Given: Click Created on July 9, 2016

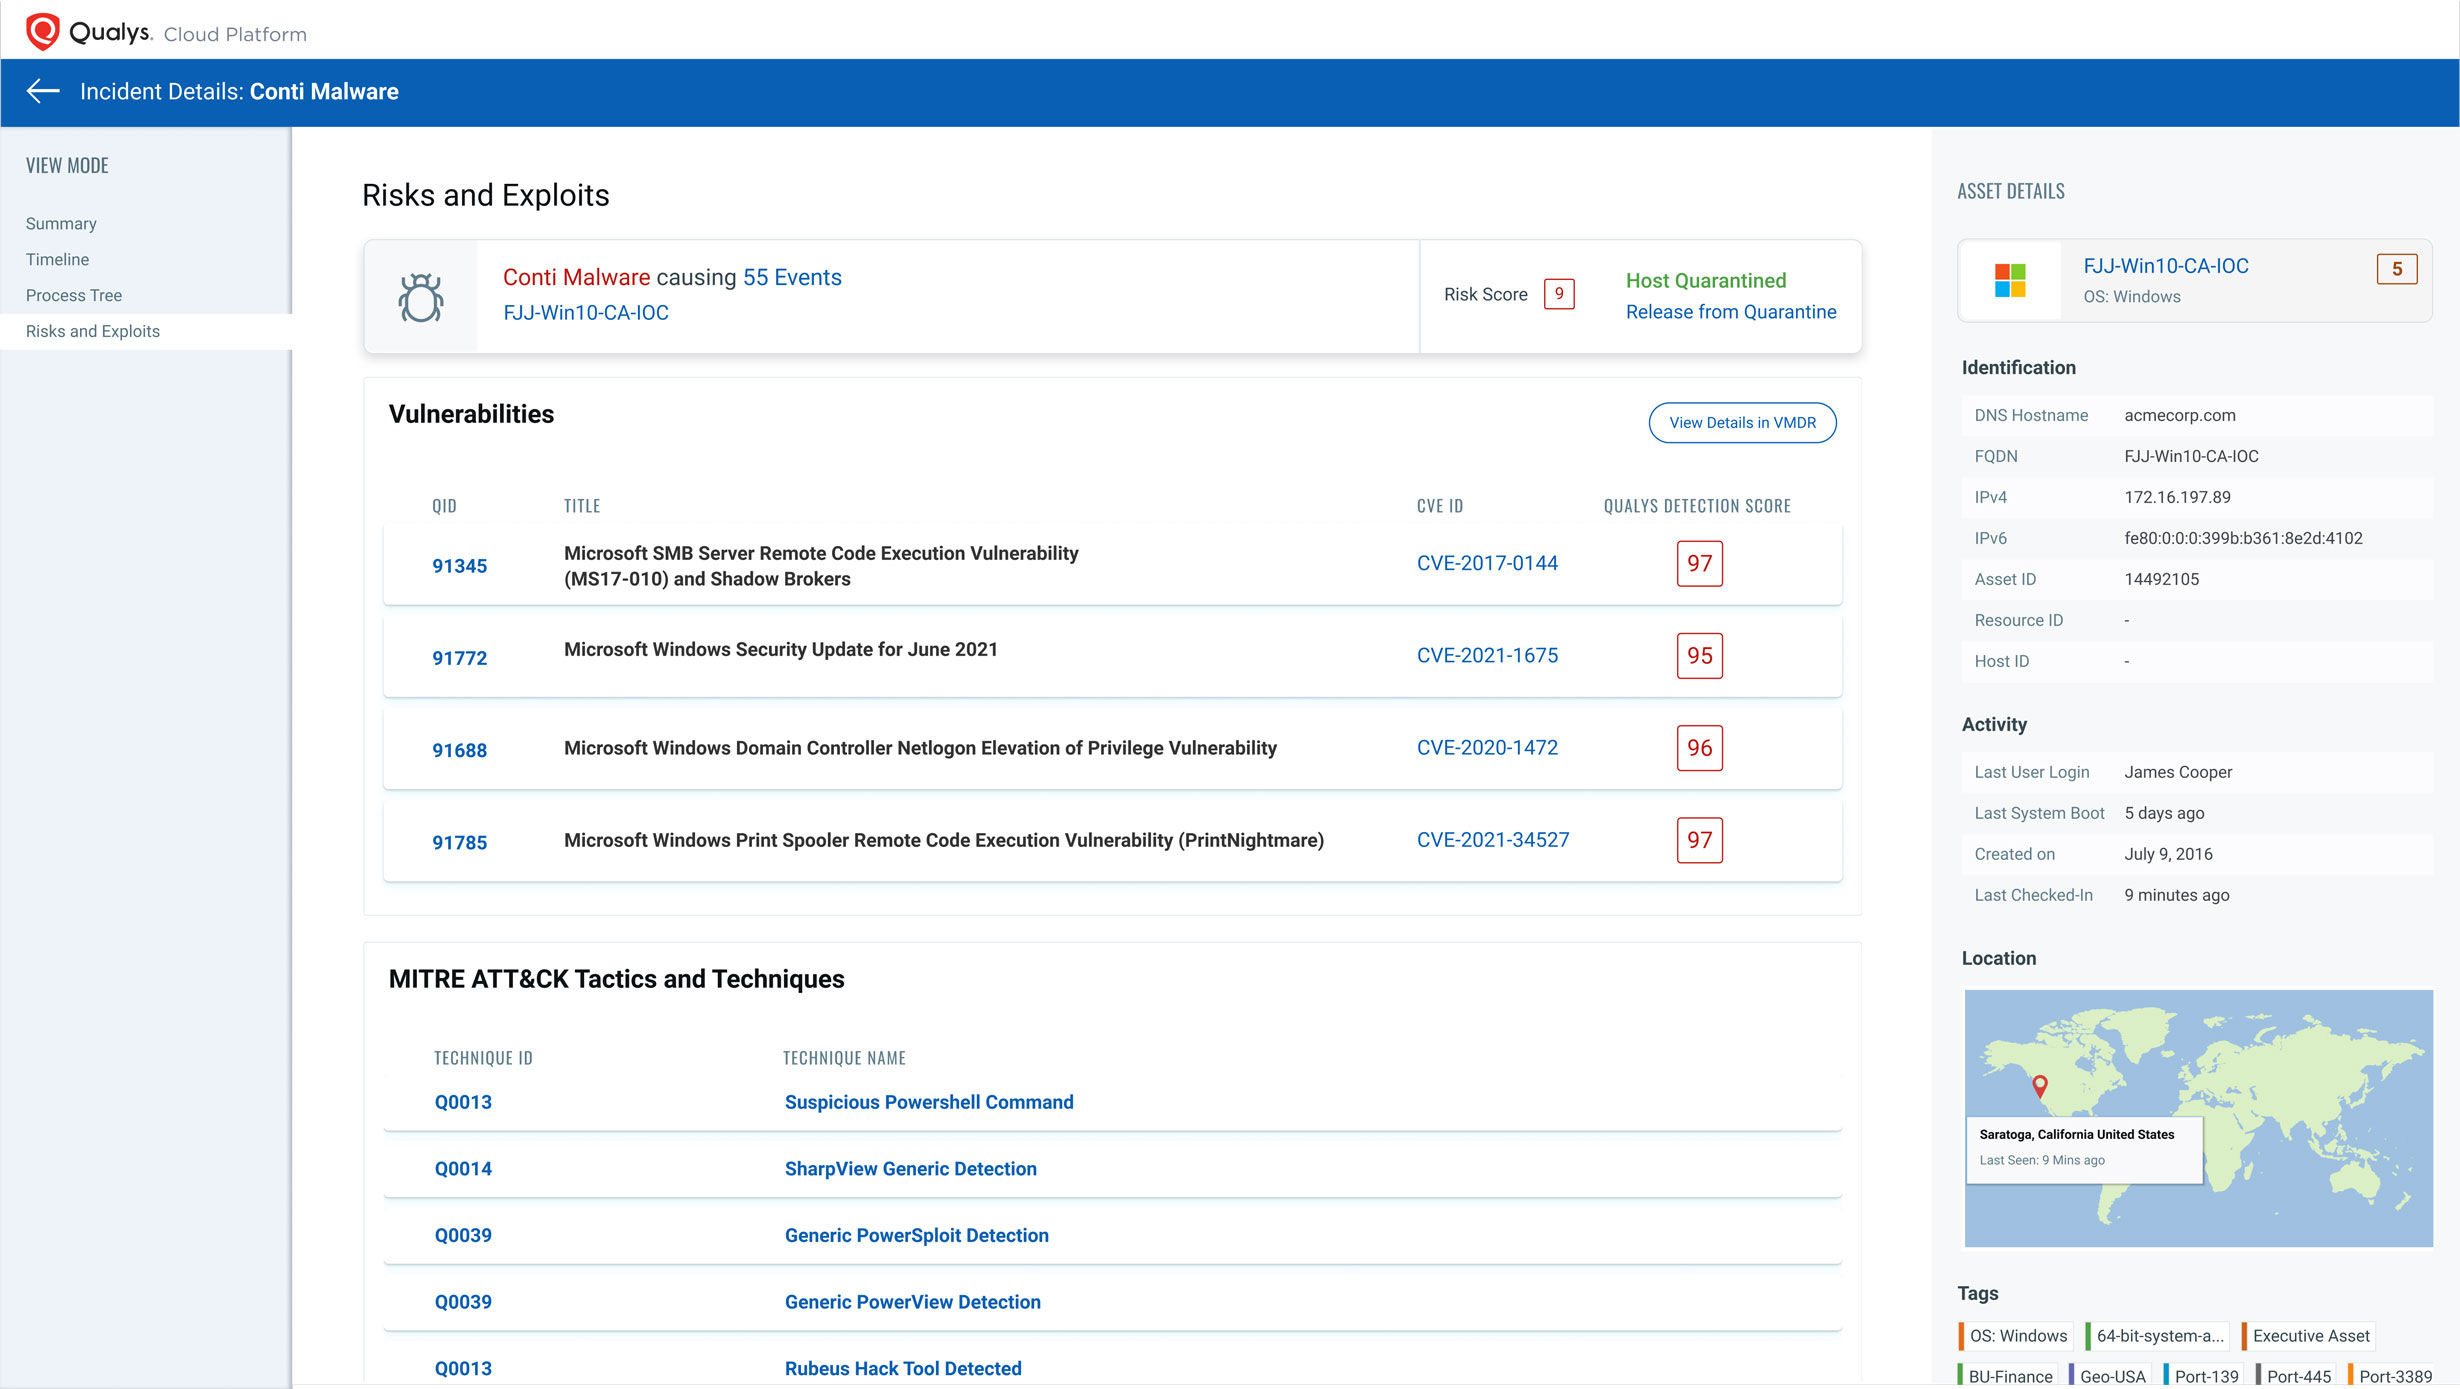Looking at the screenshot, I should pos(2168,854).
